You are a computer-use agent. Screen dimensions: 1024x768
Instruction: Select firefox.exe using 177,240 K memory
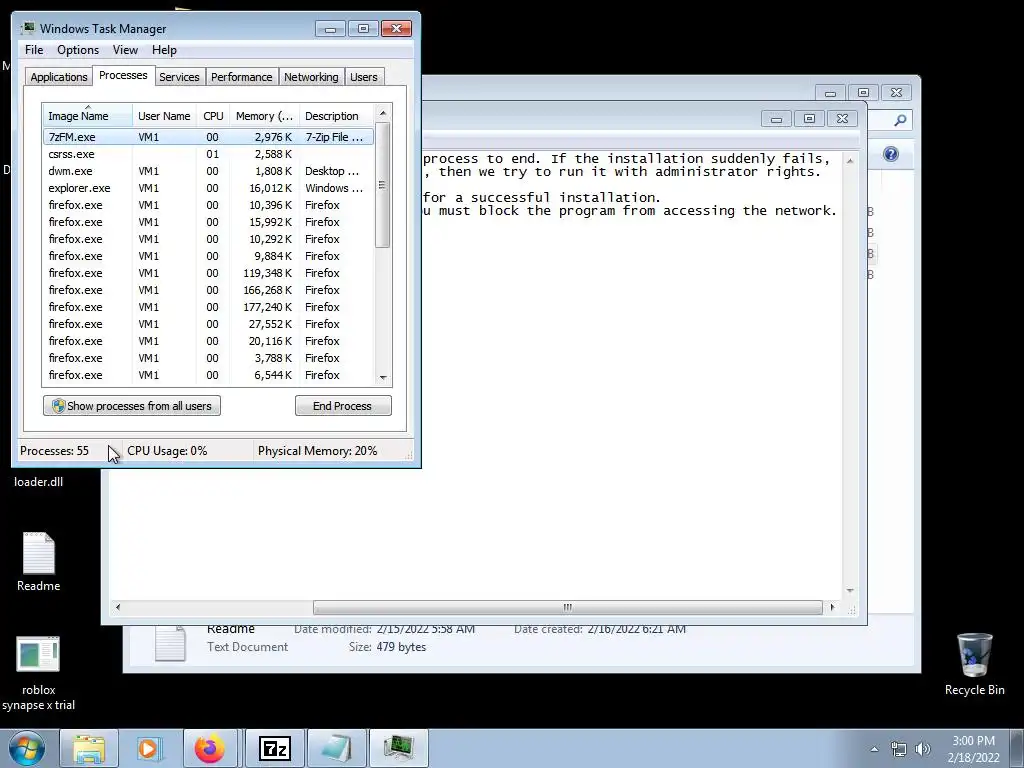tap(208, 307)
